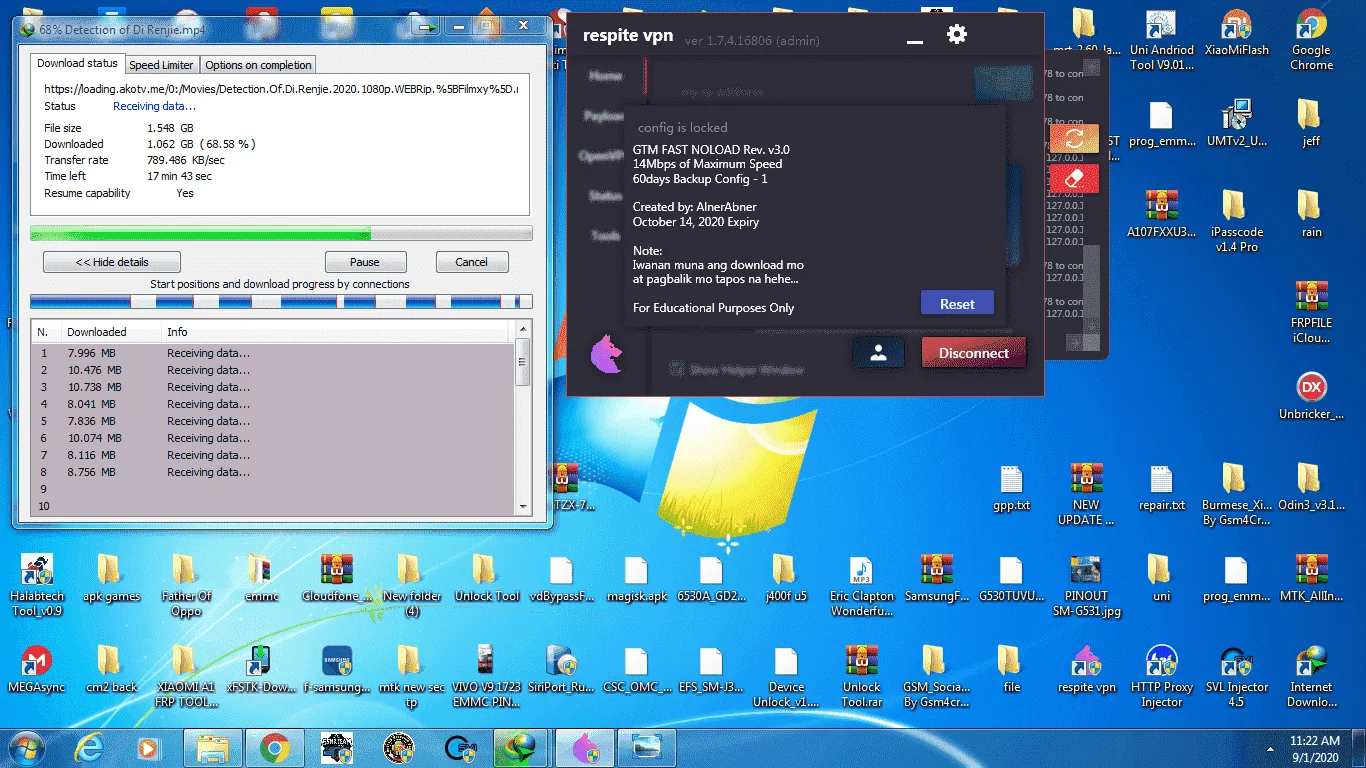This screenshot has height=768, width=1366.
Task: Open the Google Chrome desktop shortcut
Action: pyautogui.click(x=1311, y=41)
